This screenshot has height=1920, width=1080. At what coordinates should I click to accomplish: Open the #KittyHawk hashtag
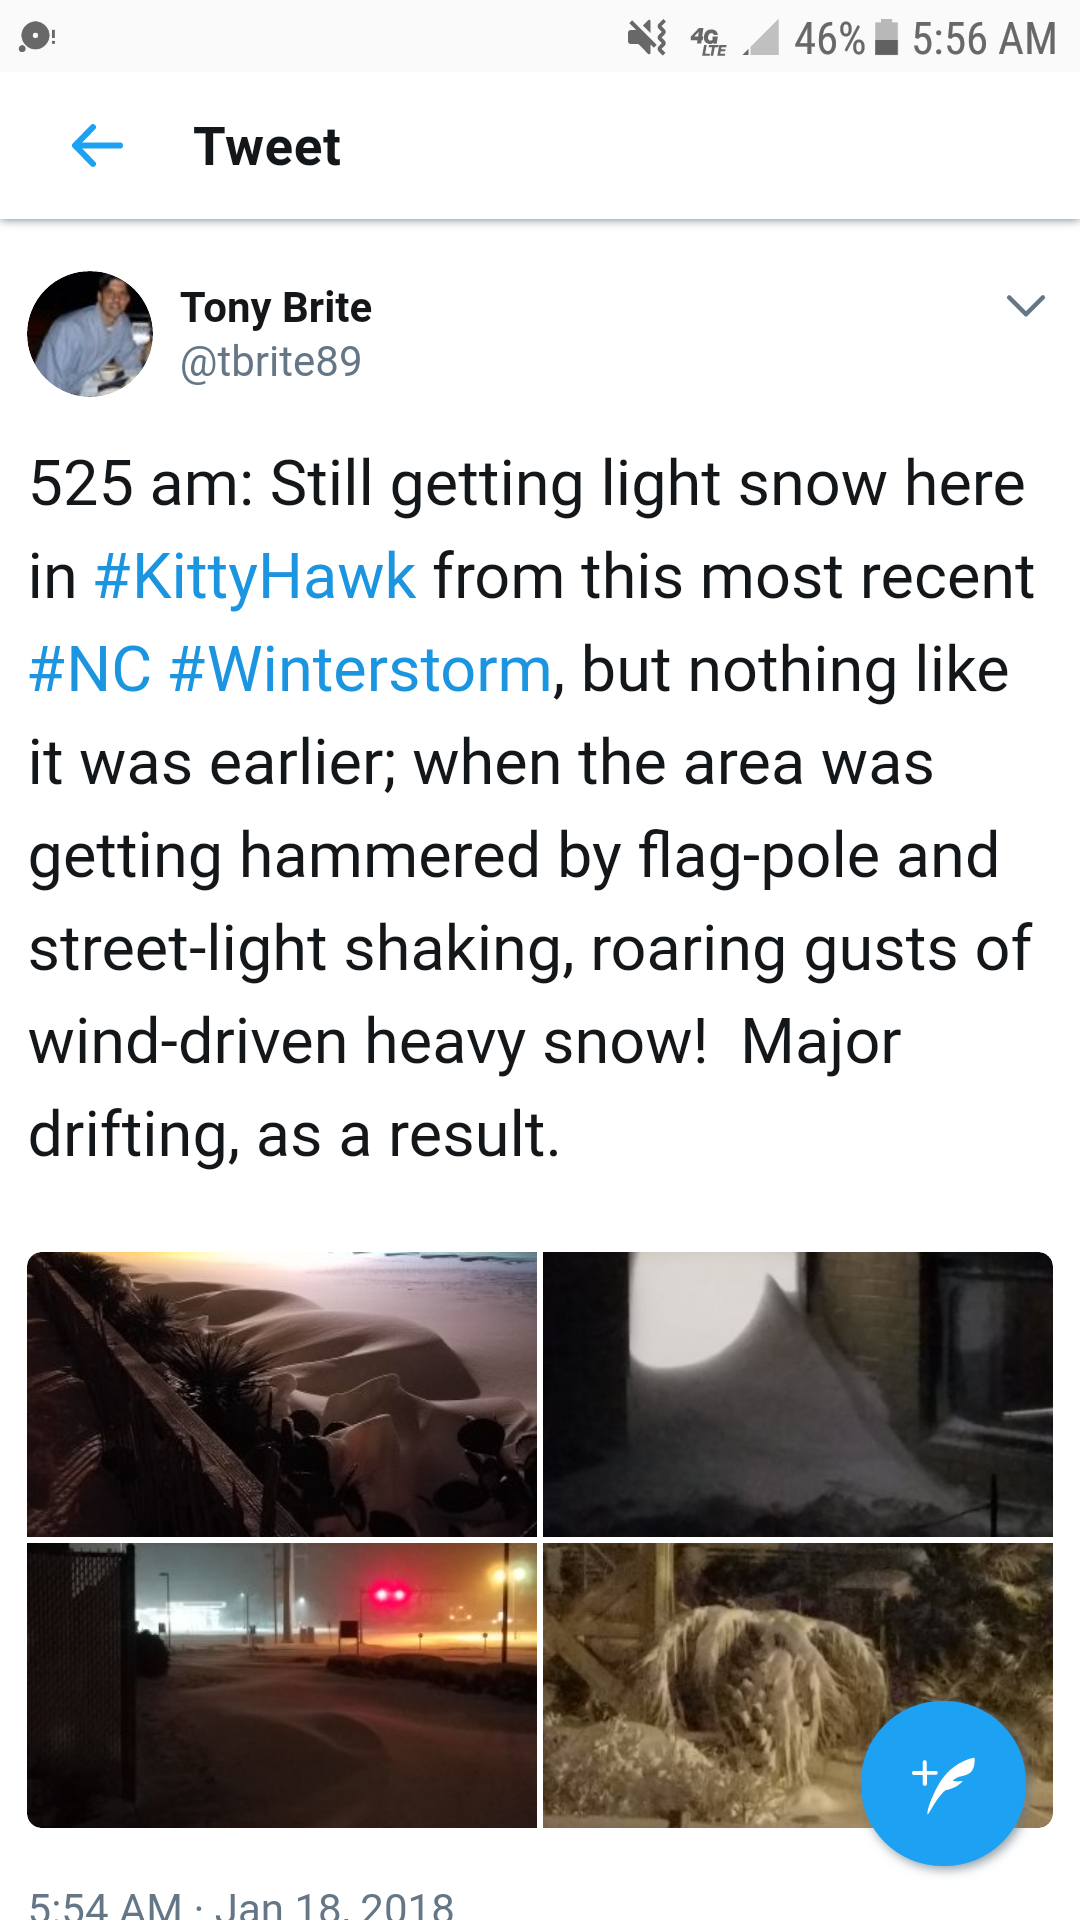coord(255,577)
